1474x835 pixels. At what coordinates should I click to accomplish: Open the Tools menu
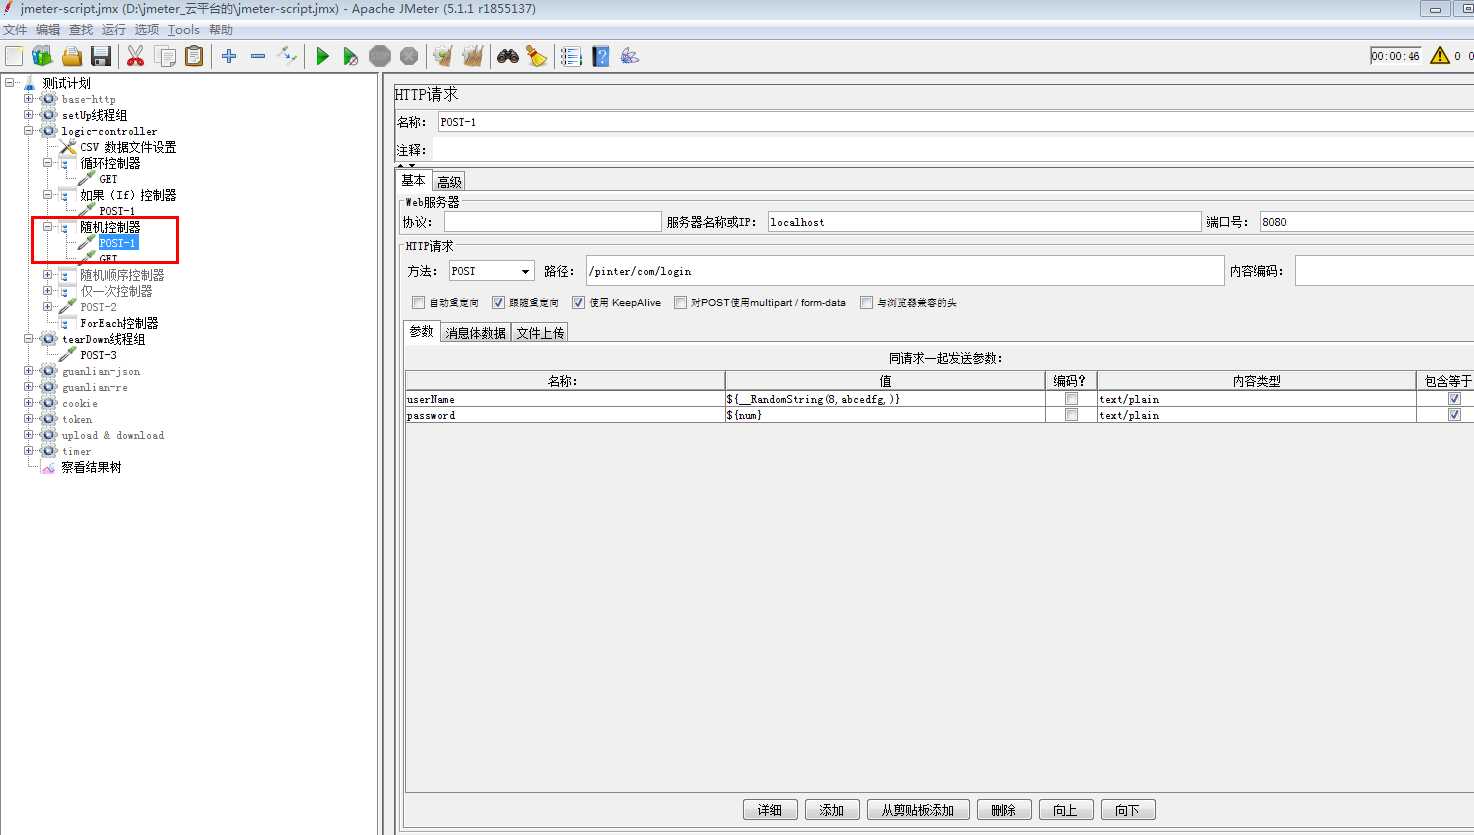tap(184, 30)
